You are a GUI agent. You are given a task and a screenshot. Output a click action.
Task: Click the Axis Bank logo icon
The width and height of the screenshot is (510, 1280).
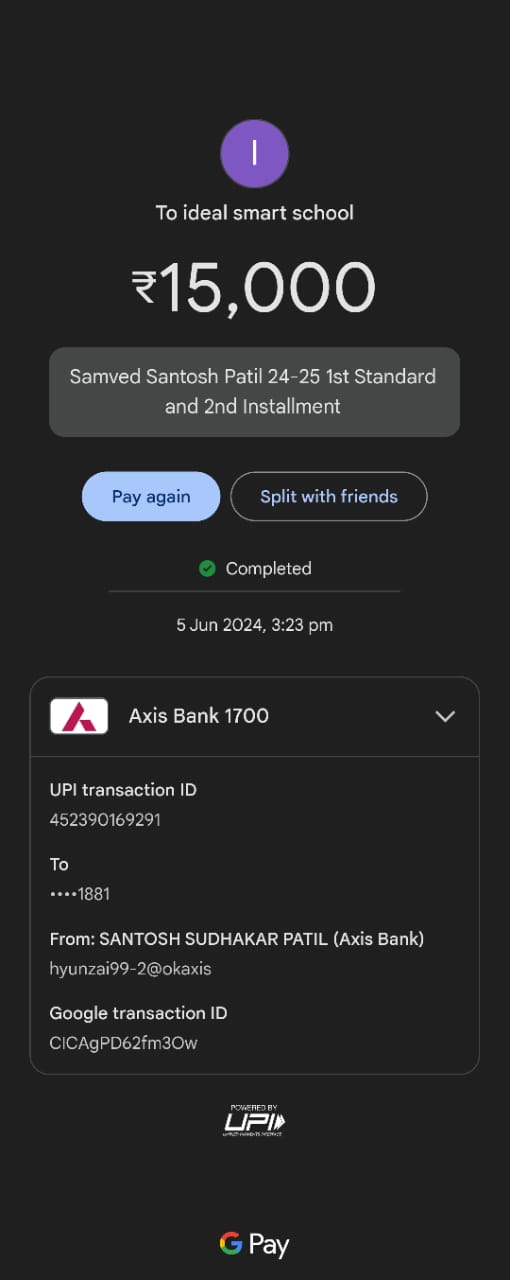pos(79,716)
